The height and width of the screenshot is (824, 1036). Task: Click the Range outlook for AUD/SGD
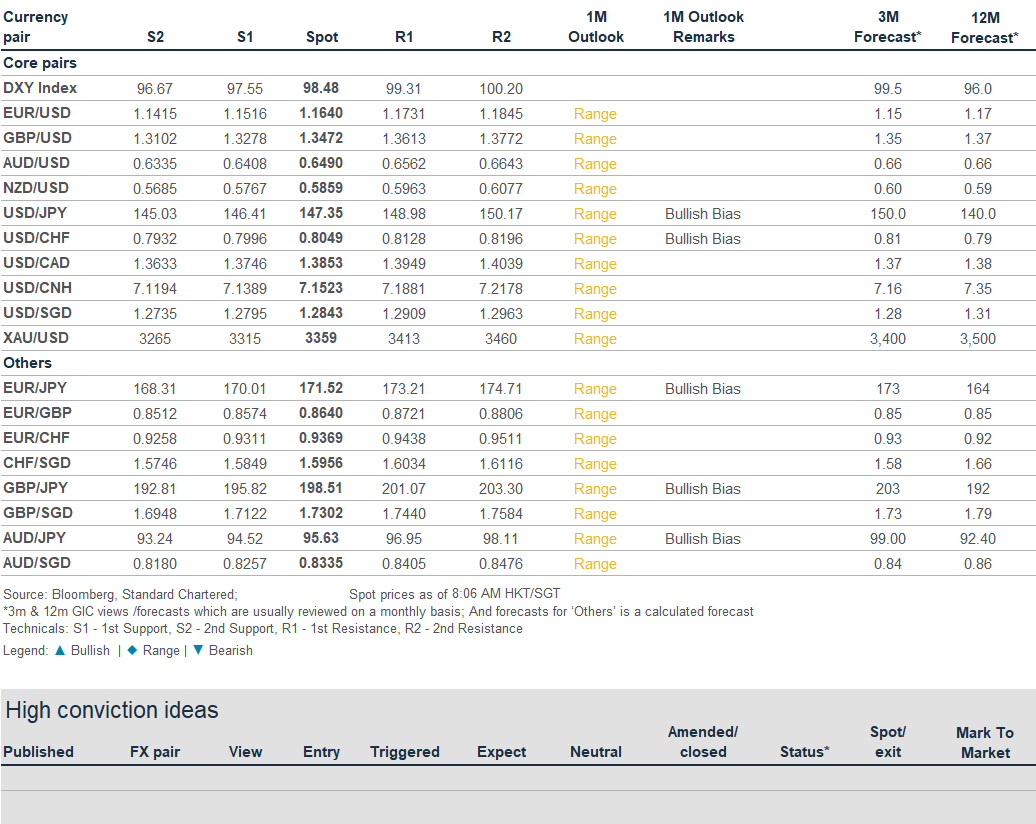595,564
